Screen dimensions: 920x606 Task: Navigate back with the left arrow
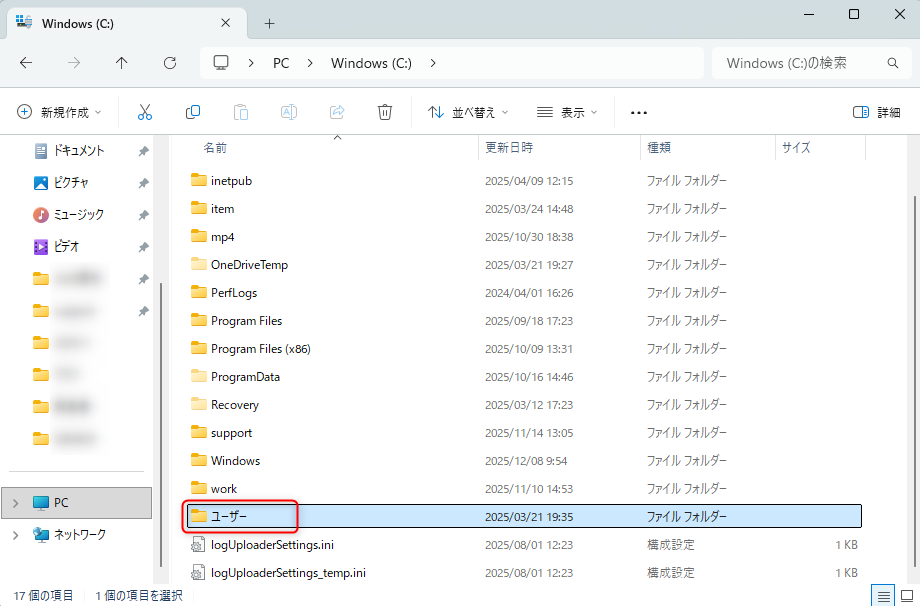(x=26, y=63)
